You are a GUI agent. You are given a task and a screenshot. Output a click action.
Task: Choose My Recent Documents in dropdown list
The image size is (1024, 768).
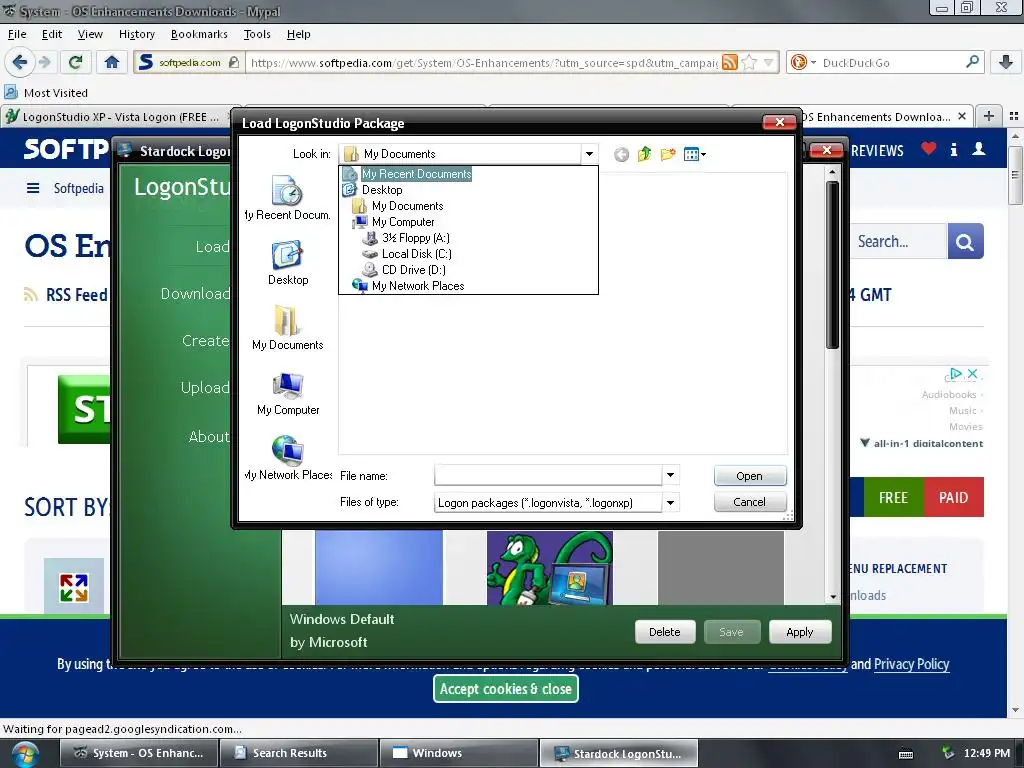[416, 174]
